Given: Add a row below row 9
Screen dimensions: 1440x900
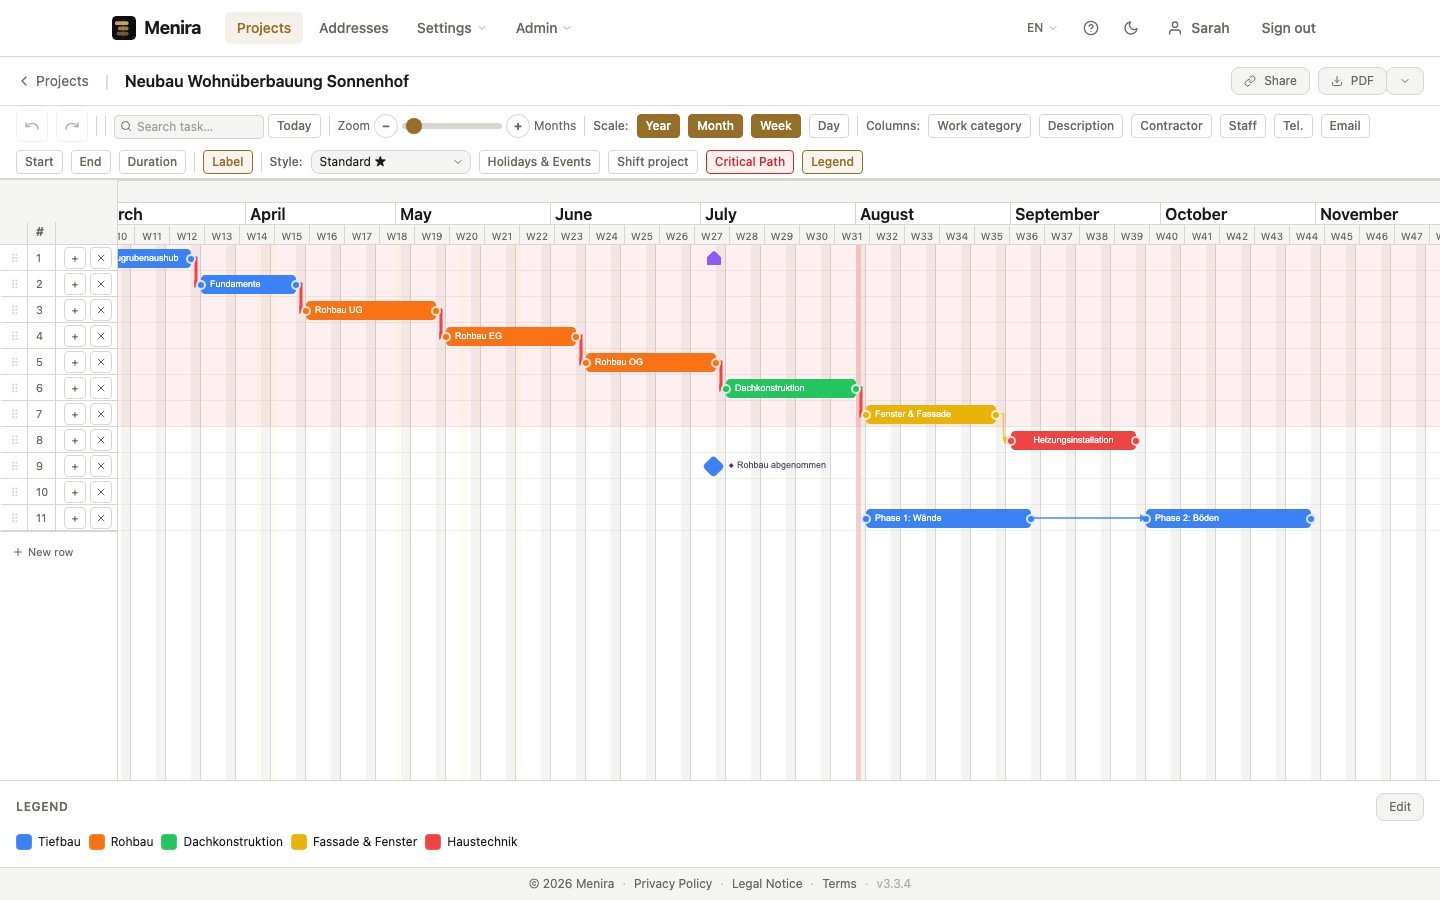Looking at the screenshot, I should click(75, 466).
